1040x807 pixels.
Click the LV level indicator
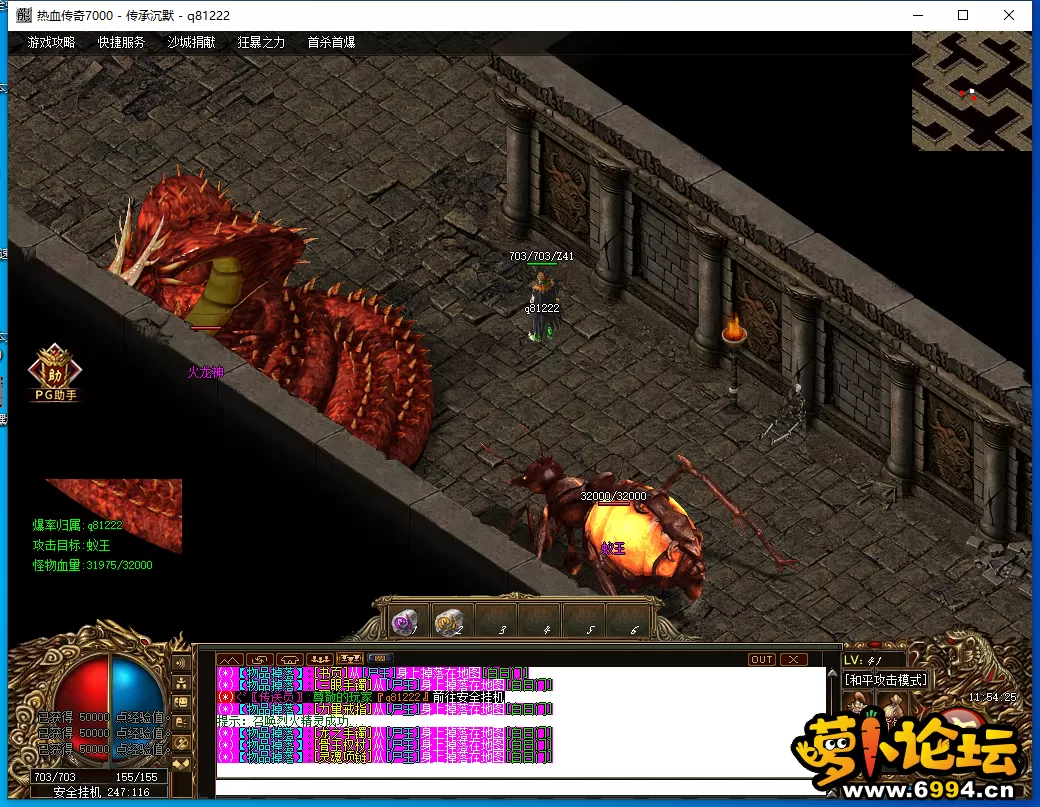(873, 660)
